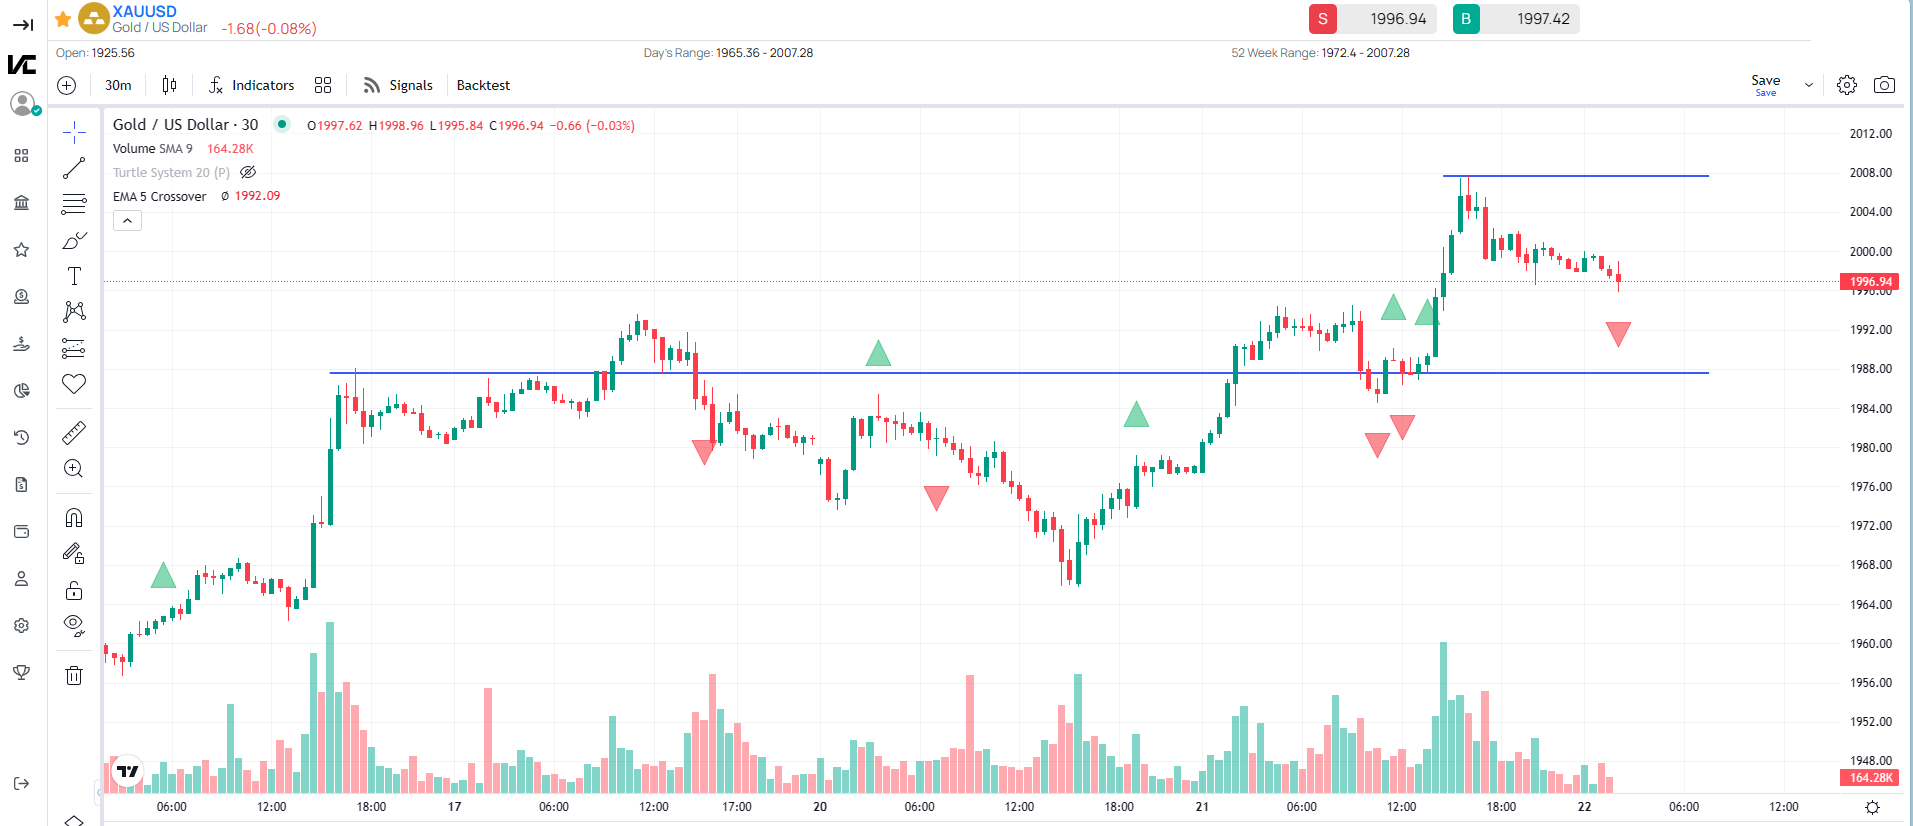Click the crosshair cursor tool
The height and width of the screenshot is (826, 1913).
tap(74, 132)
